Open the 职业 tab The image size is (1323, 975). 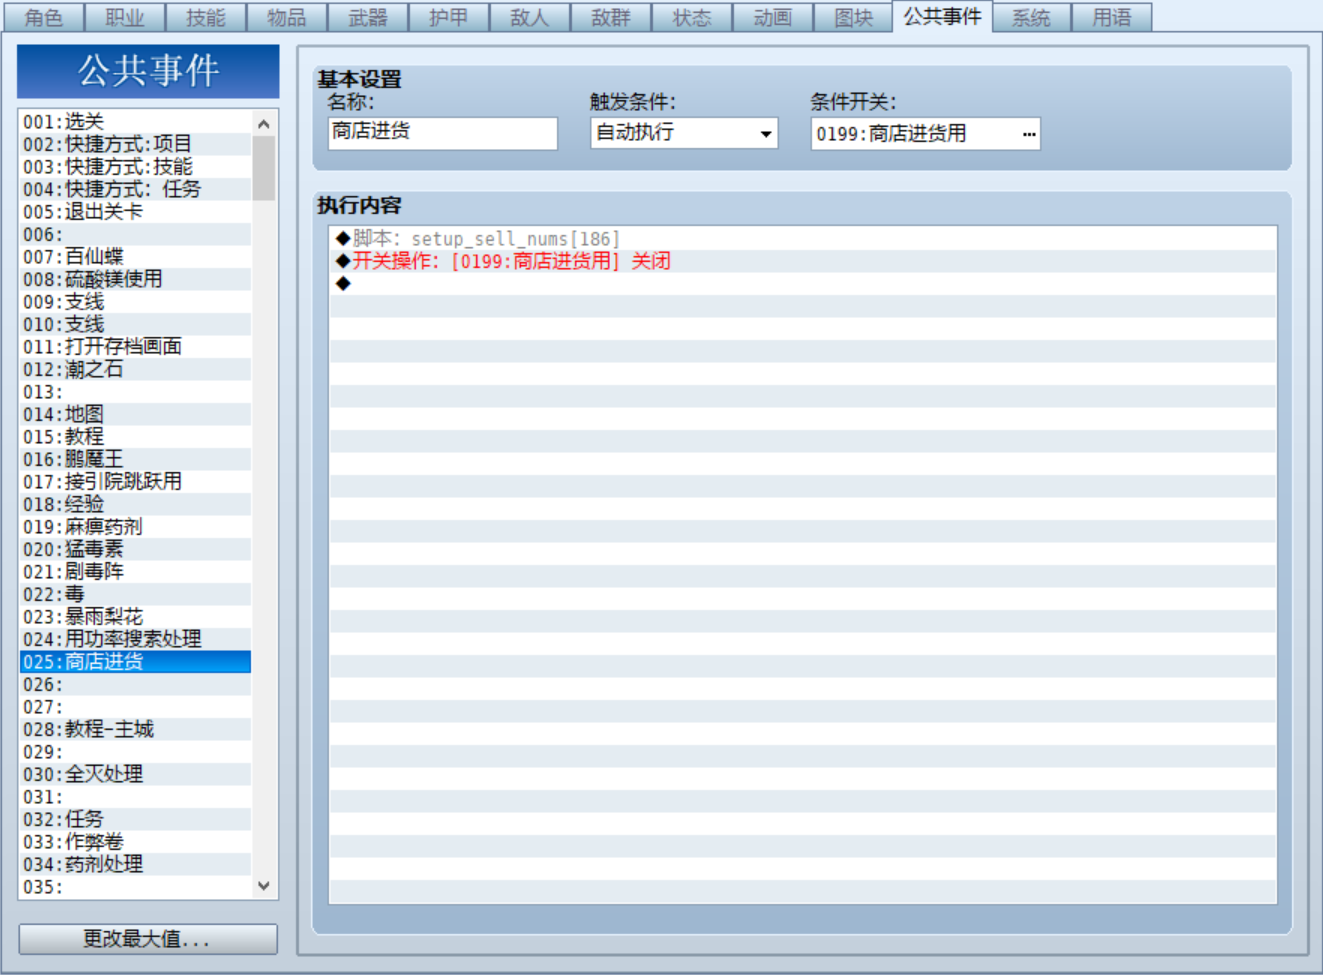coord(124,17)
